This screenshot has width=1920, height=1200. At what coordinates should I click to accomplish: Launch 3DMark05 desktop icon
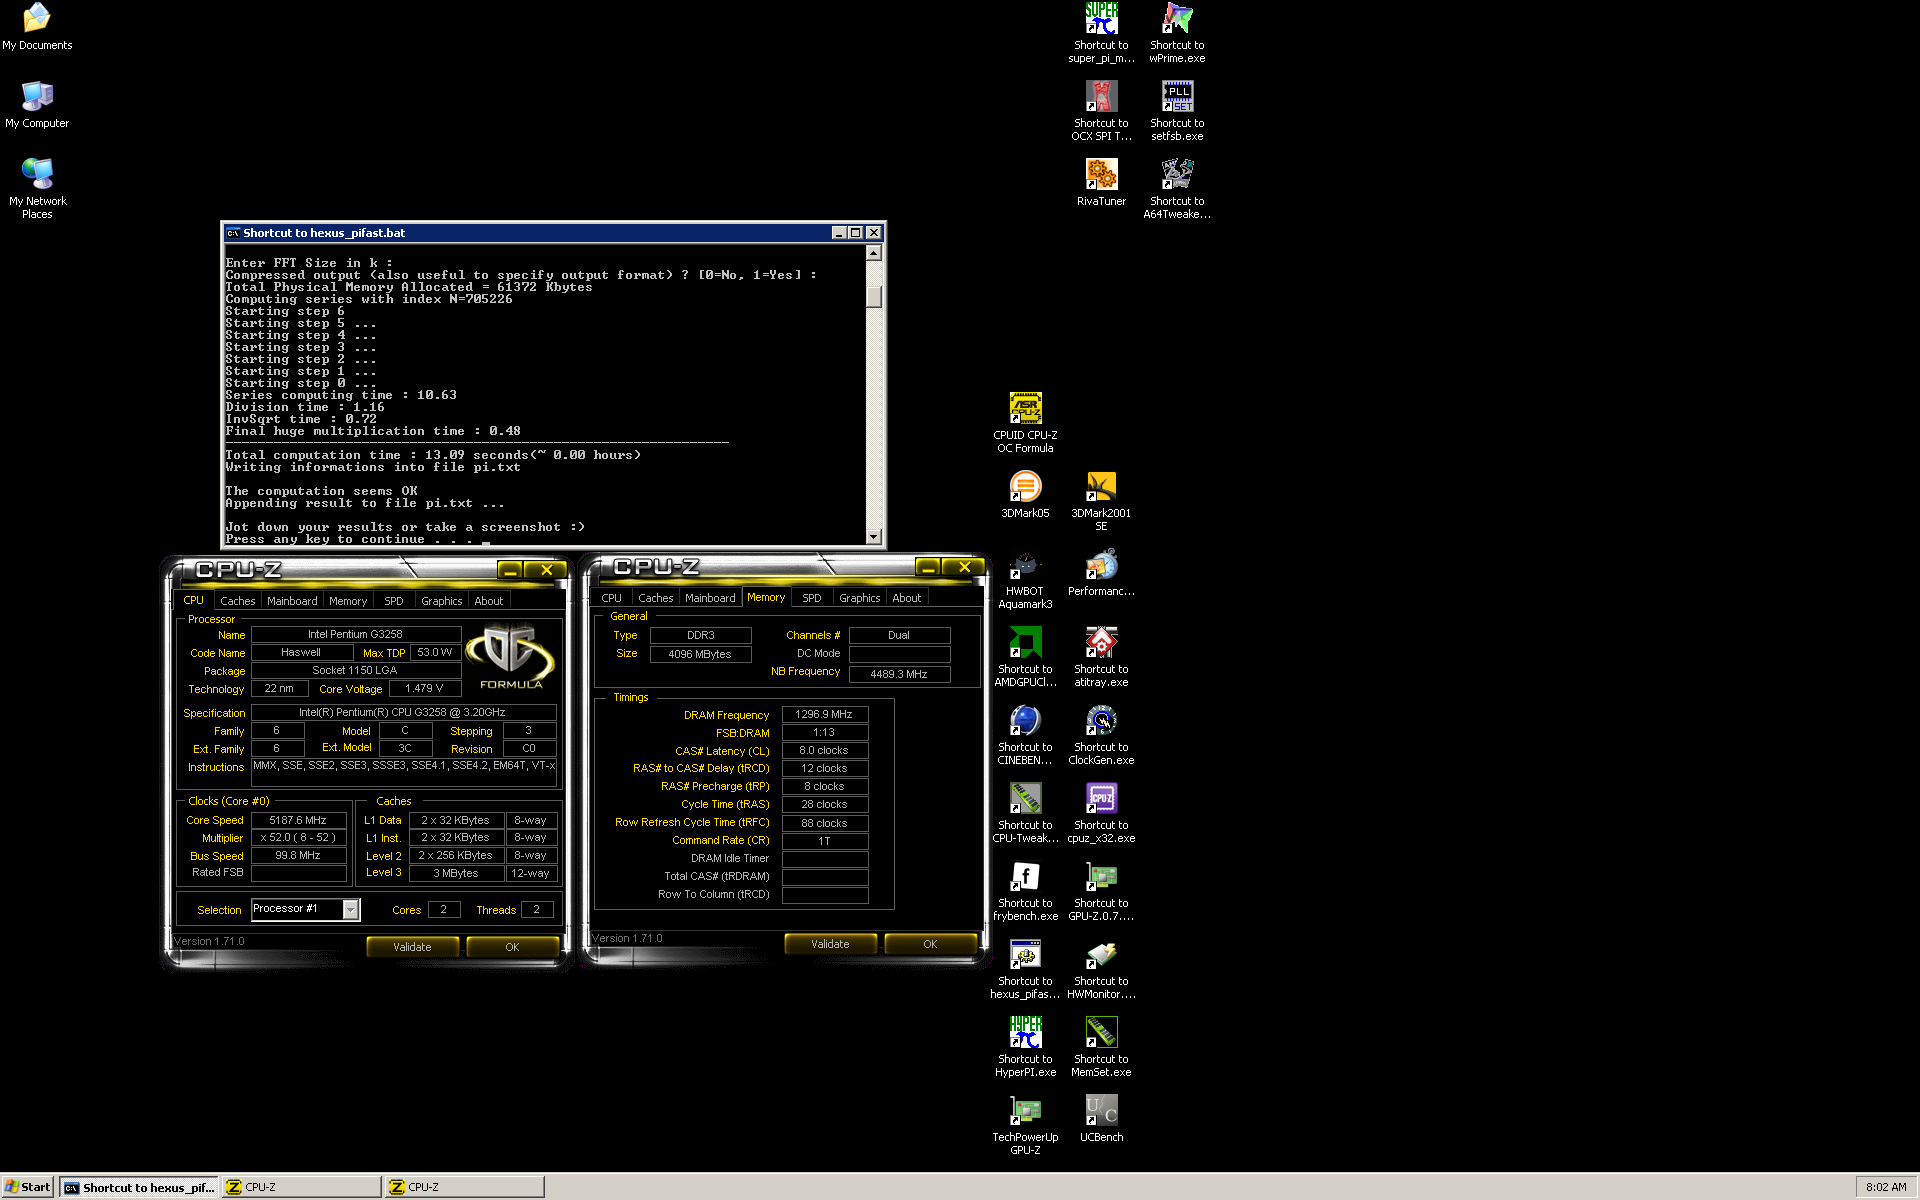[x=1025, y=495]
